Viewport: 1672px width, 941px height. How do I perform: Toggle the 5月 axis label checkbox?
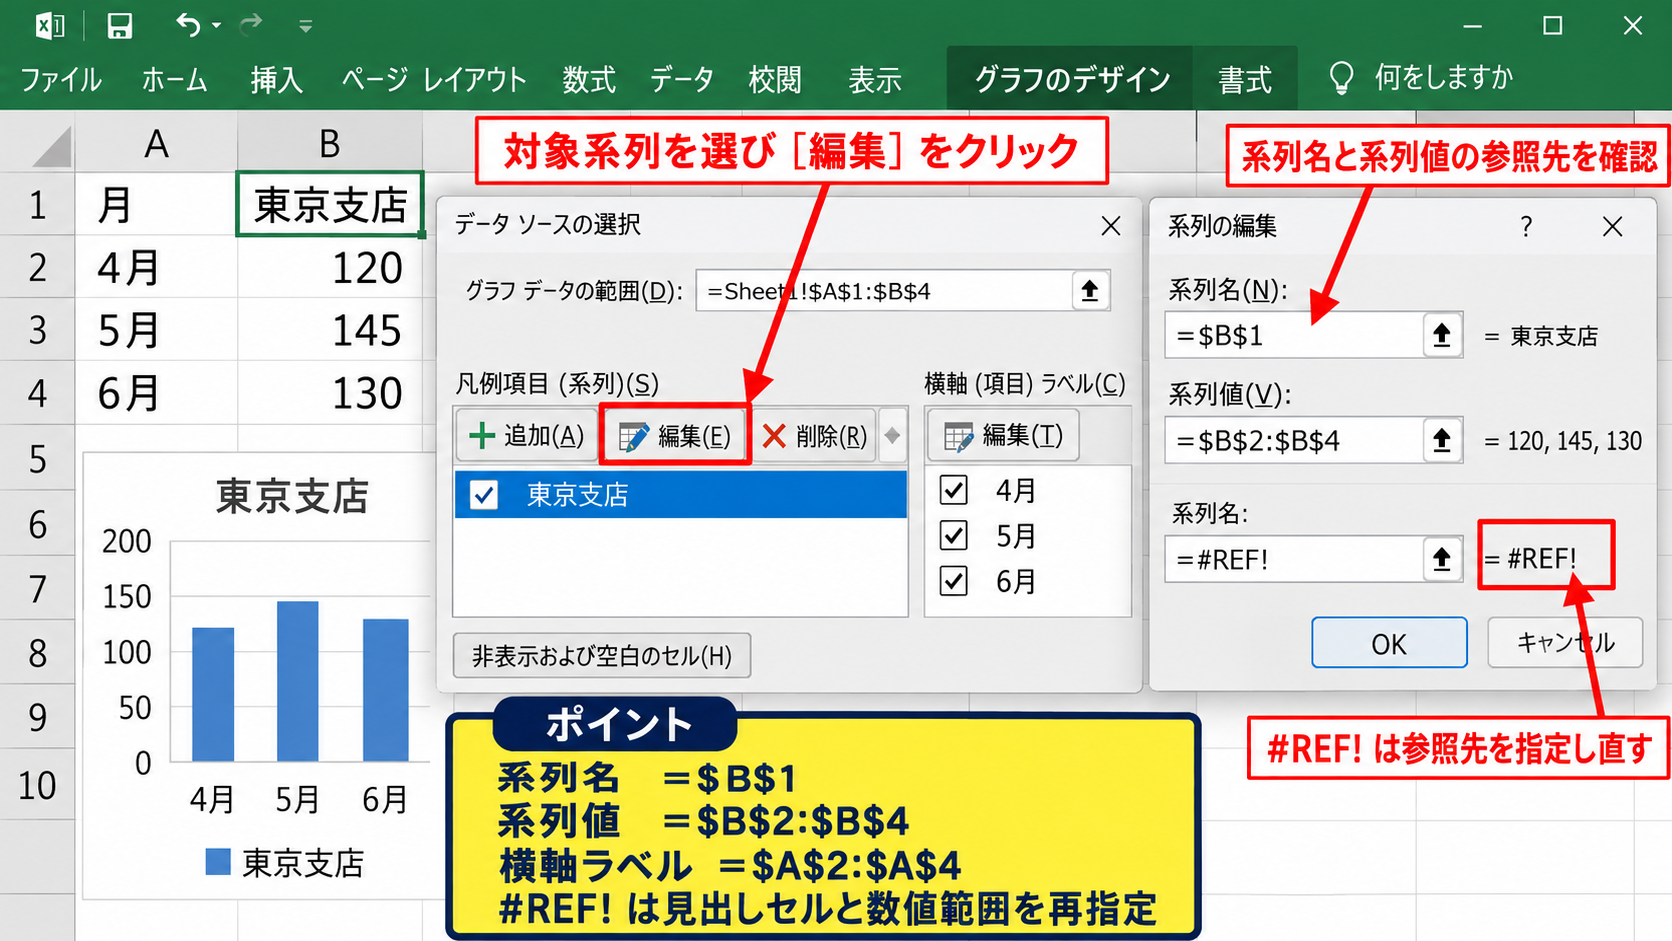coord(954,536)
